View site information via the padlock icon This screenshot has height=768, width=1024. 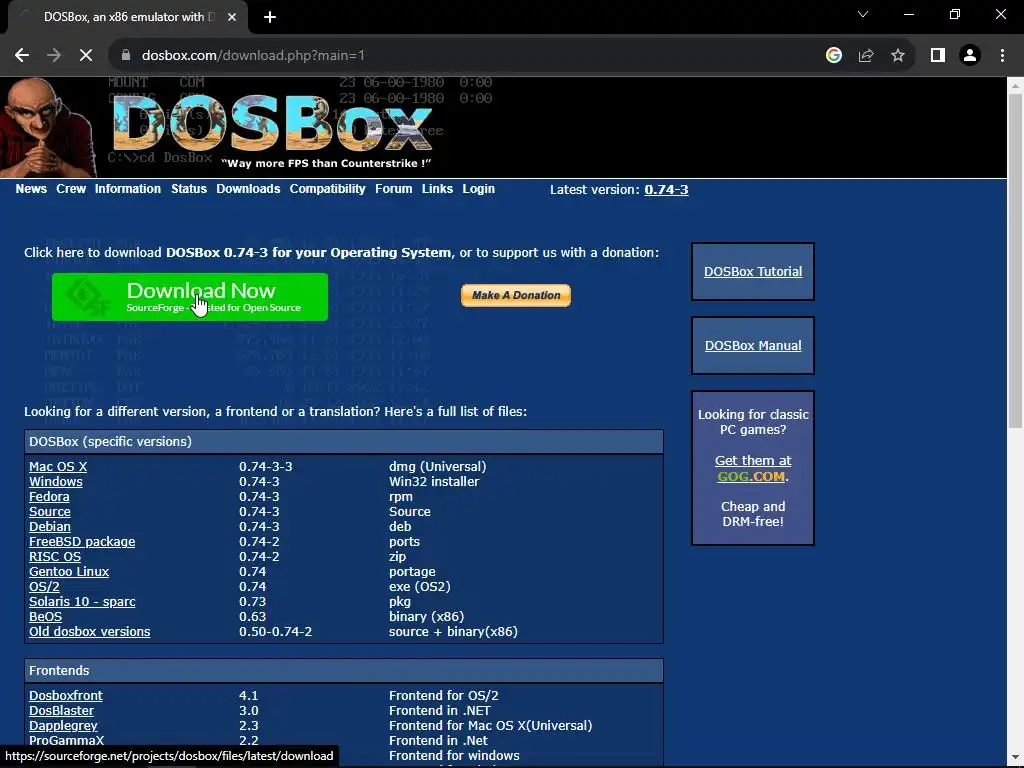point(126,56)
